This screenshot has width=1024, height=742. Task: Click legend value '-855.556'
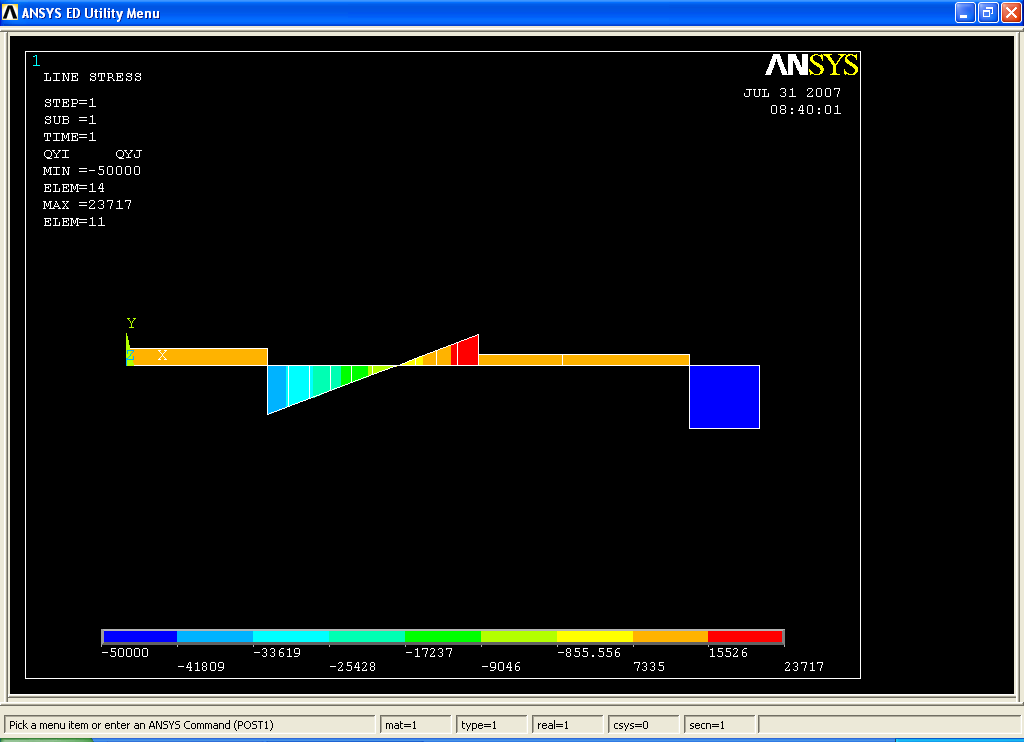coord(589,653)
